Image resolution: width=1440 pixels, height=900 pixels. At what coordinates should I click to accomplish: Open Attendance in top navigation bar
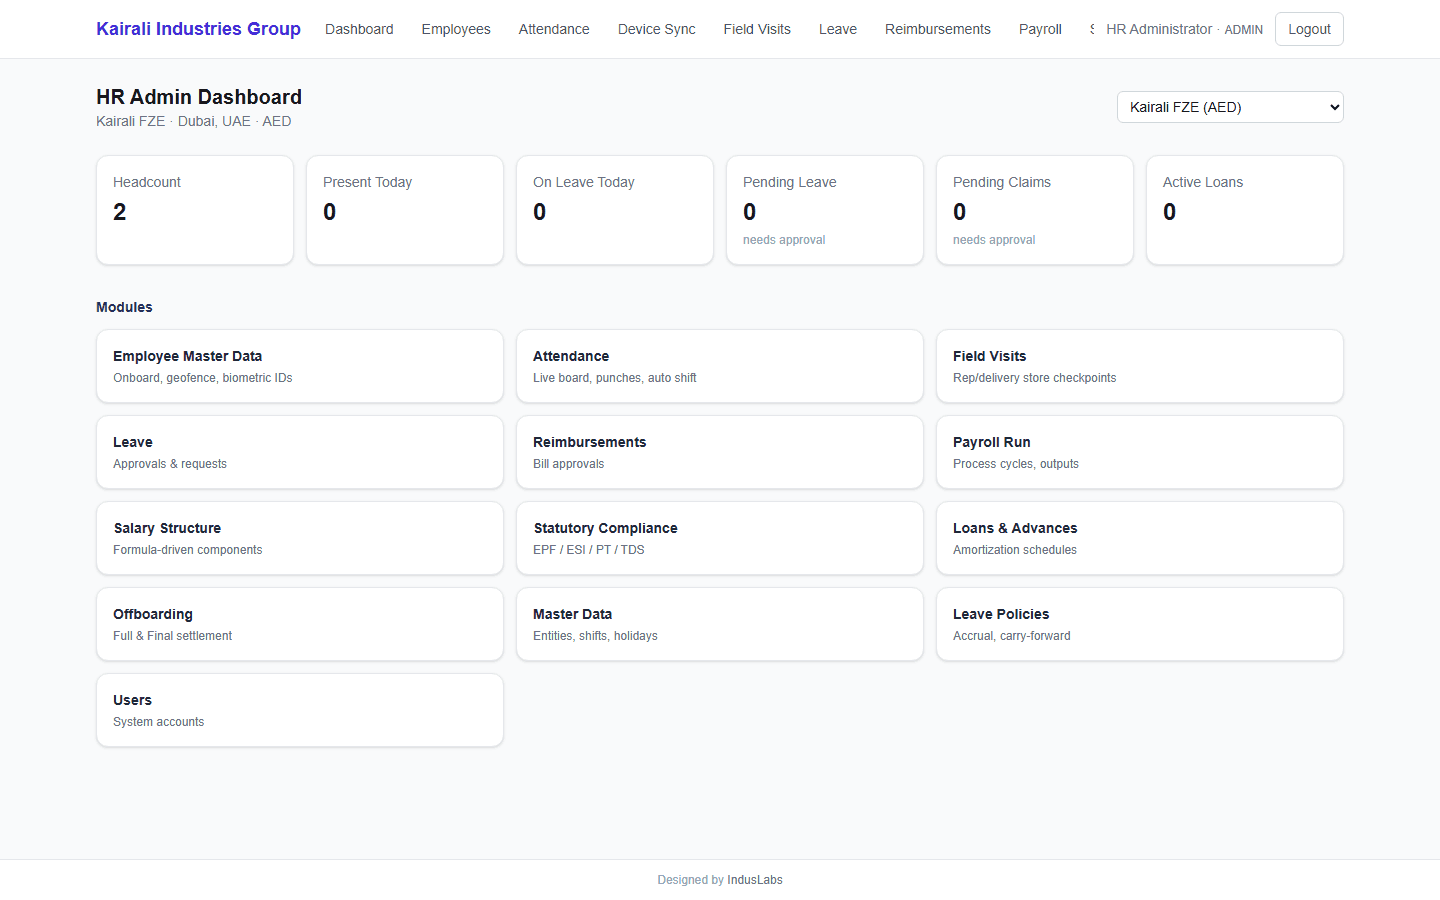(x=554, y=29)
